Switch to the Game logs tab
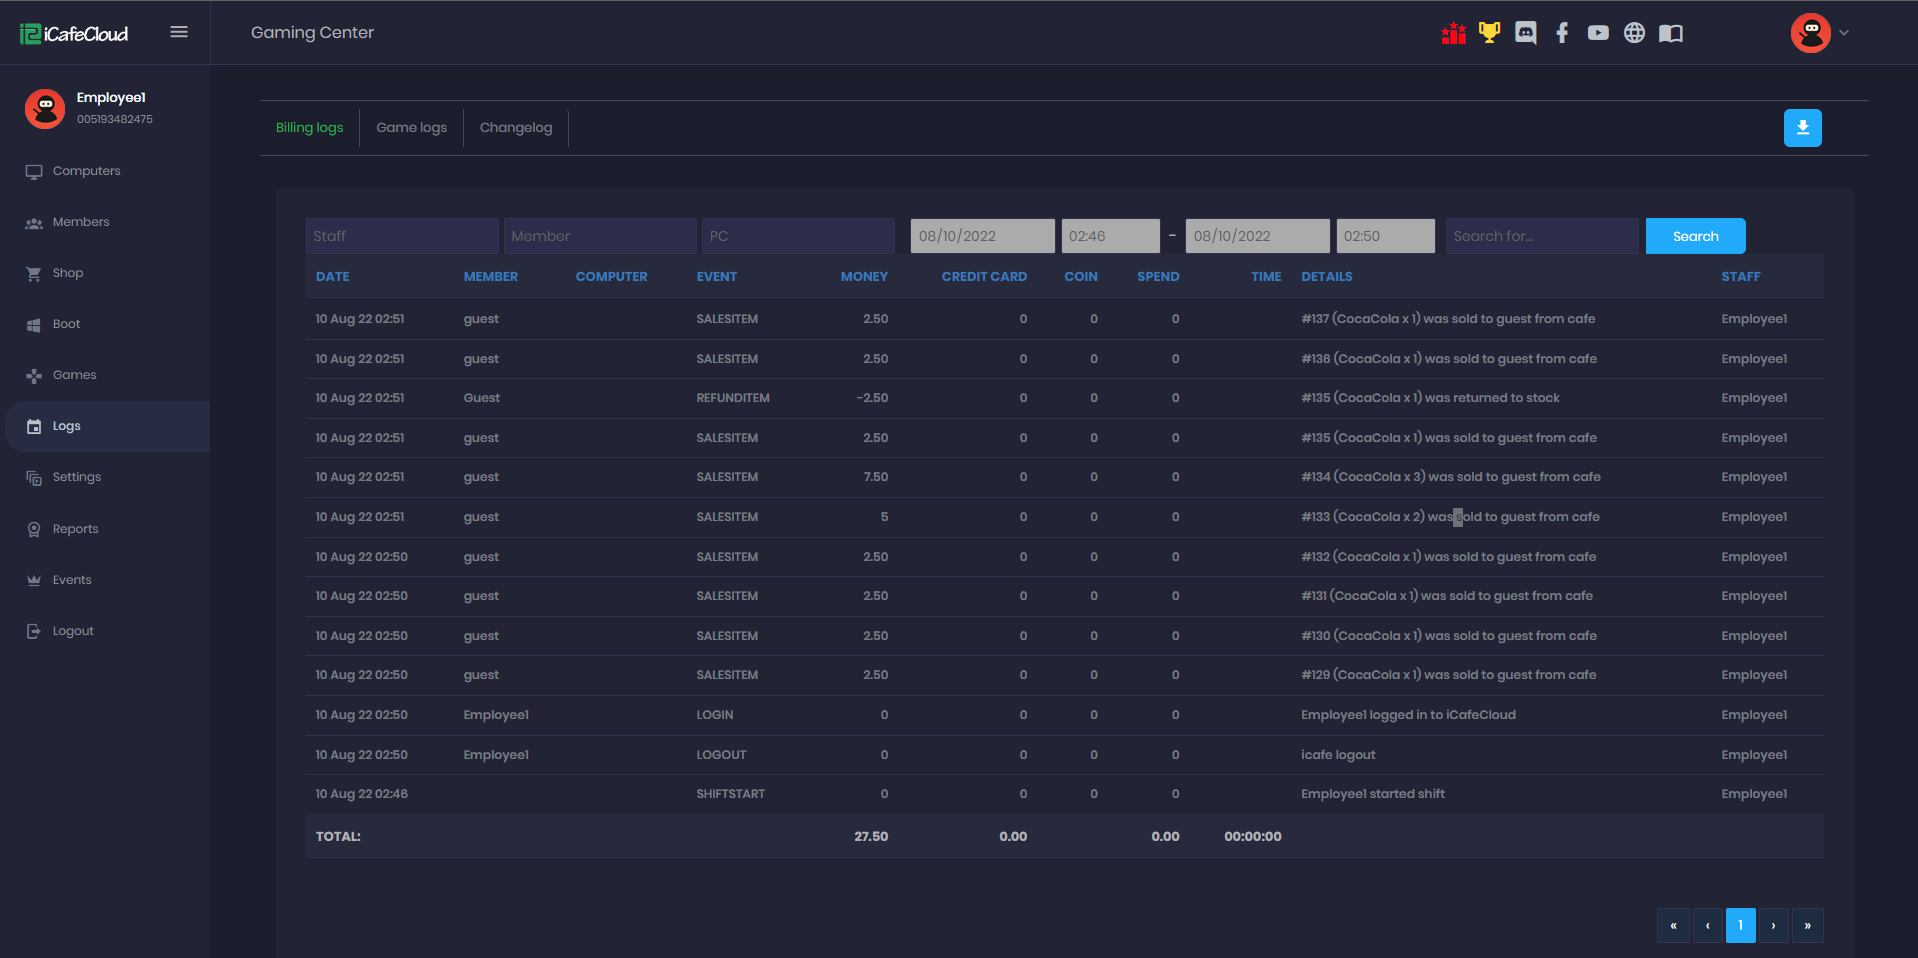This screenshot has height=958, width=1918. tap(411, 128)
